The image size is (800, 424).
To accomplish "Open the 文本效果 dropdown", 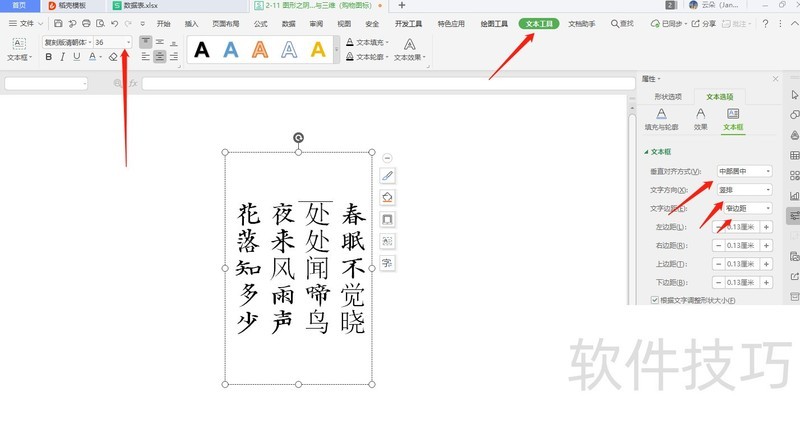I will [410, 49].
